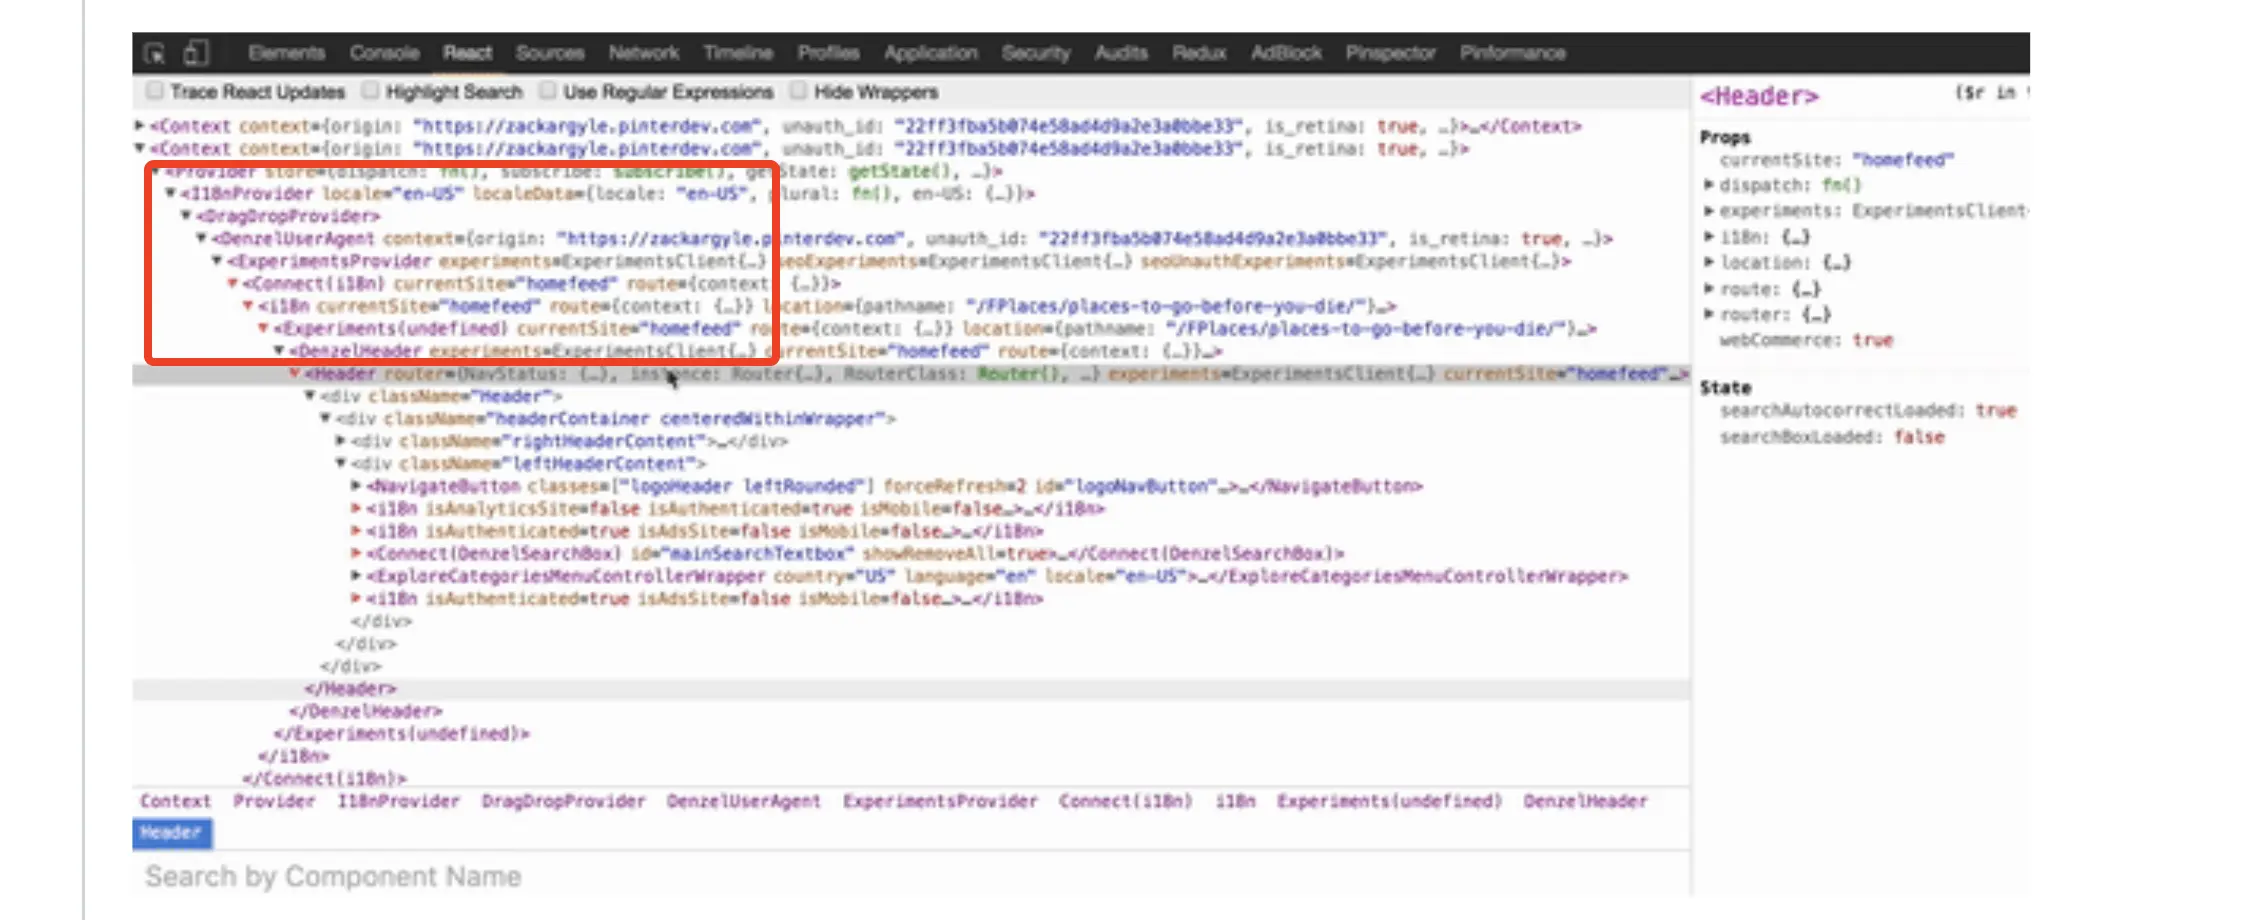Viewport: 2262px width, 920px height.
Task: Select I18nProvider breadcrumb
Action: 398,801
